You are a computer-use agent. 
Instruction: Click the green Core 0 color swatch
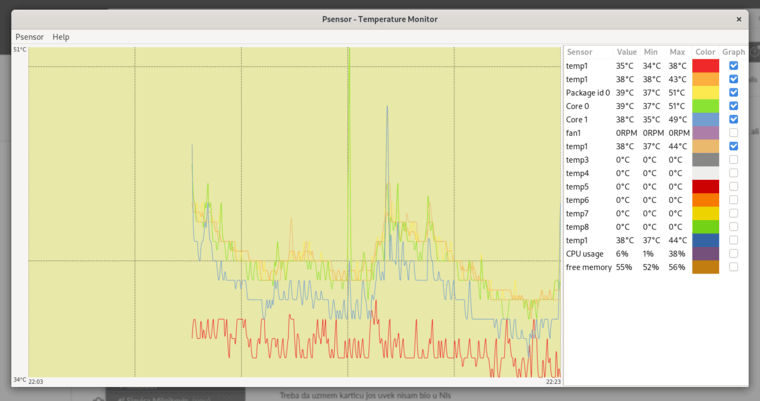point(705,106)
